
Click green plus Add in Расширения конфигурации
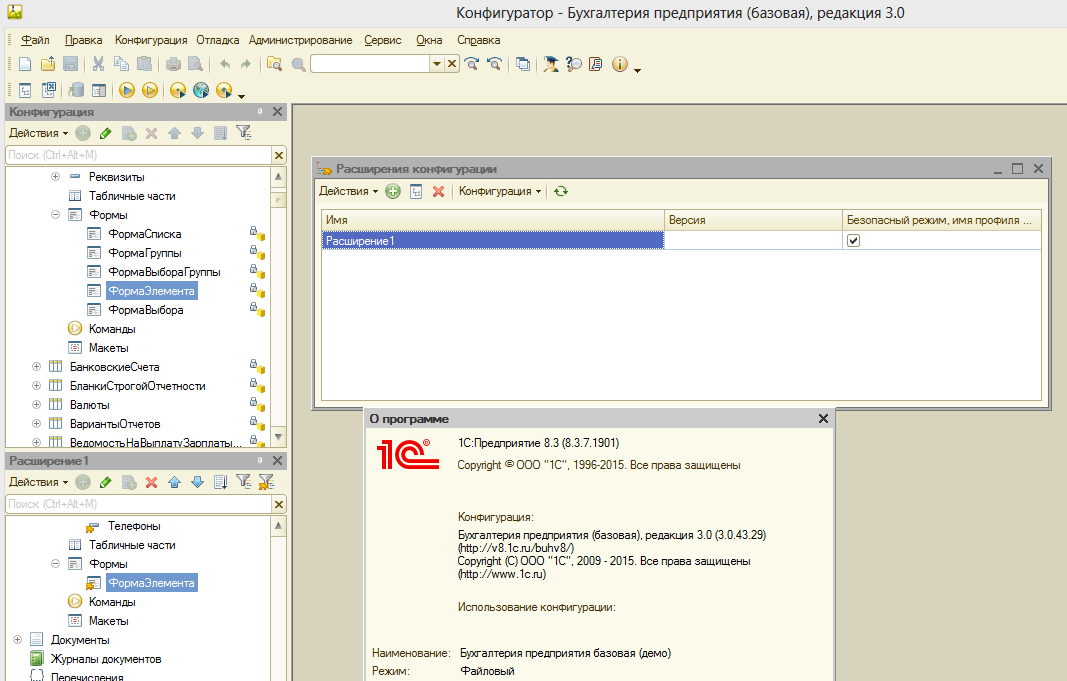tap(393, 191)
